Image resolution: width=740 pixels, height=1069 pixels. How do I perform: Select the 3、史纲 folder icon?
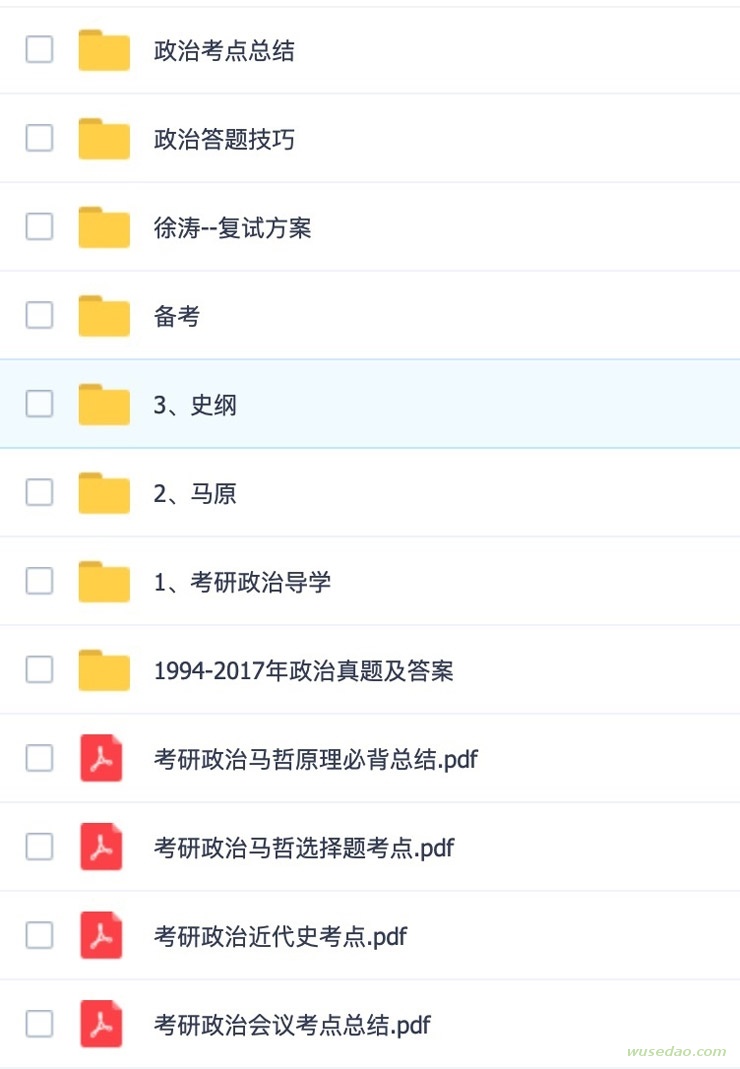tap(104, 404)
